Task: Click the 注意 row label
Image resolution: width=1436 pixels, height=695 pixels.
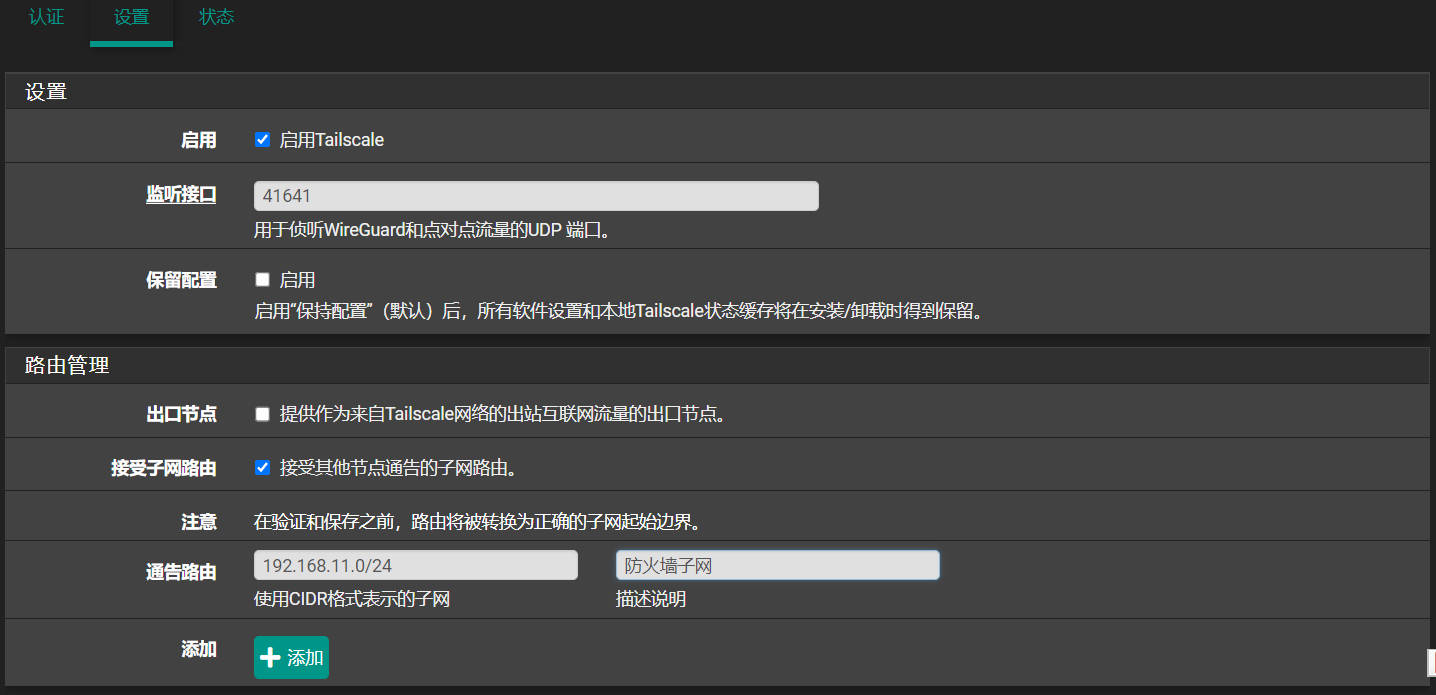Action: click(x=199, y=521)
